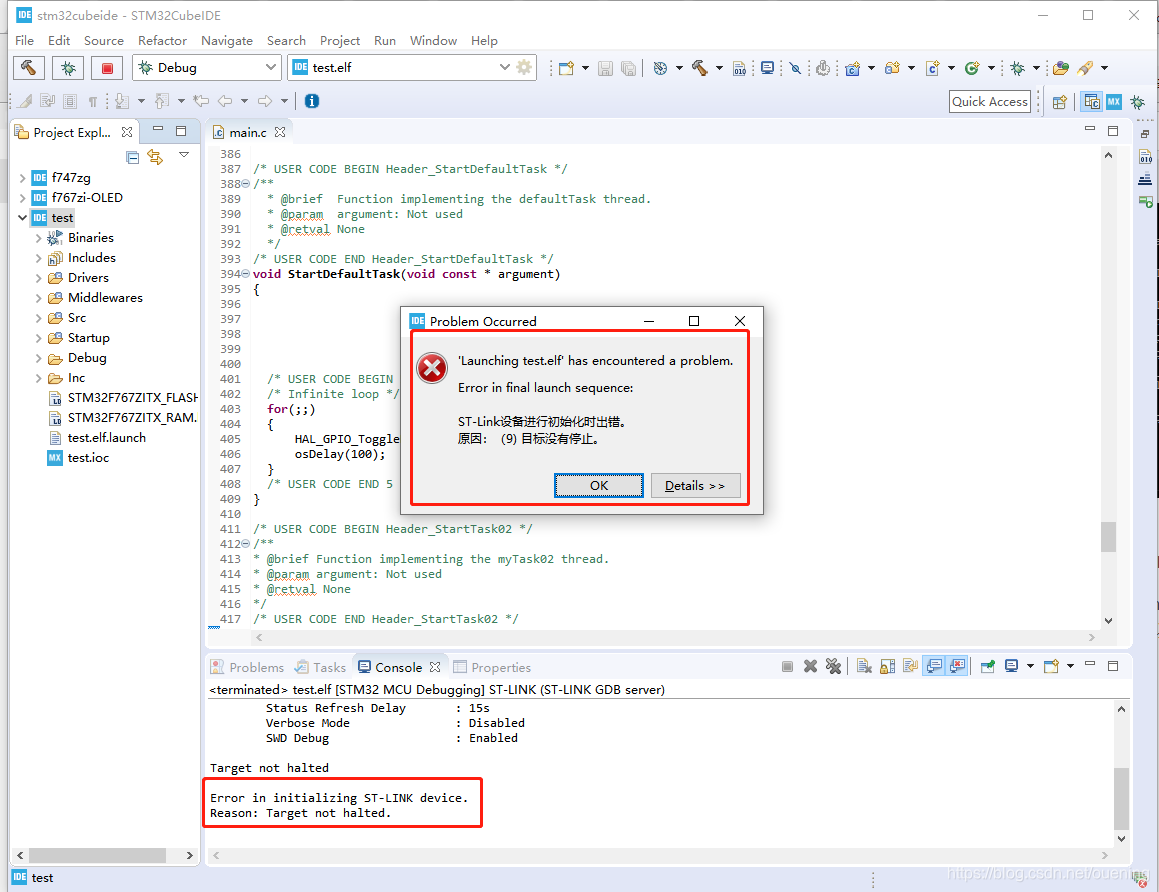Click the Quick Access field
Image resolution: width=1159 pixels, height=892 pixels.
[x=990, y=102]
